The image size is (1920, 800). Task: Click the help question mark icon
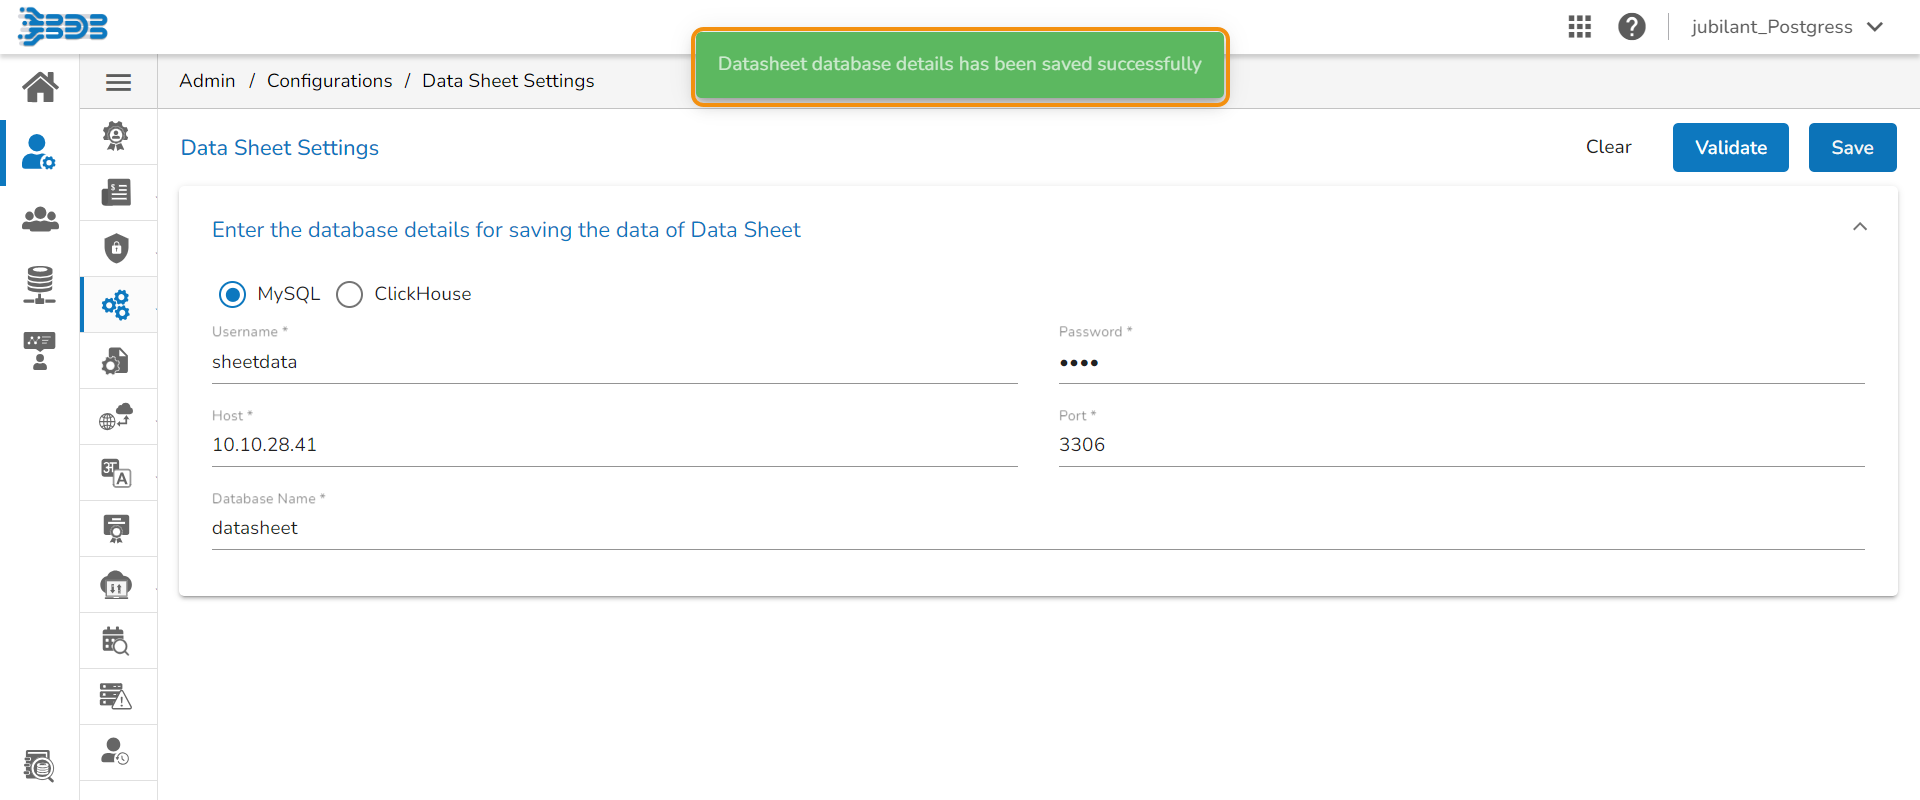1631,27
